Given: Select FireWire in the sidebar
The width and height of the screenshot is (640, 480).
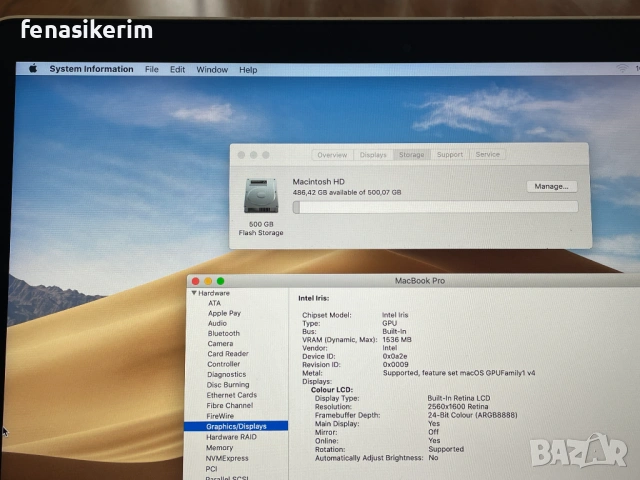Looking at the screenshot, I should [x=220, y=416].
